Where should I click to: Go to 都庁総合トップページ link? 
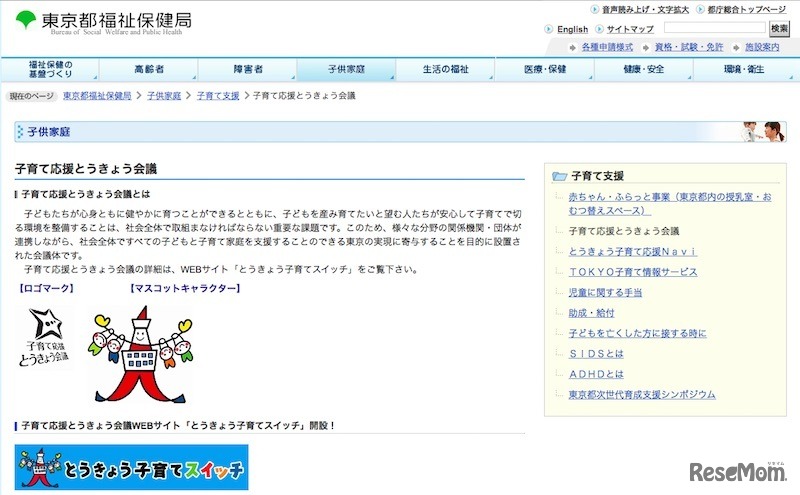[746, 9]
